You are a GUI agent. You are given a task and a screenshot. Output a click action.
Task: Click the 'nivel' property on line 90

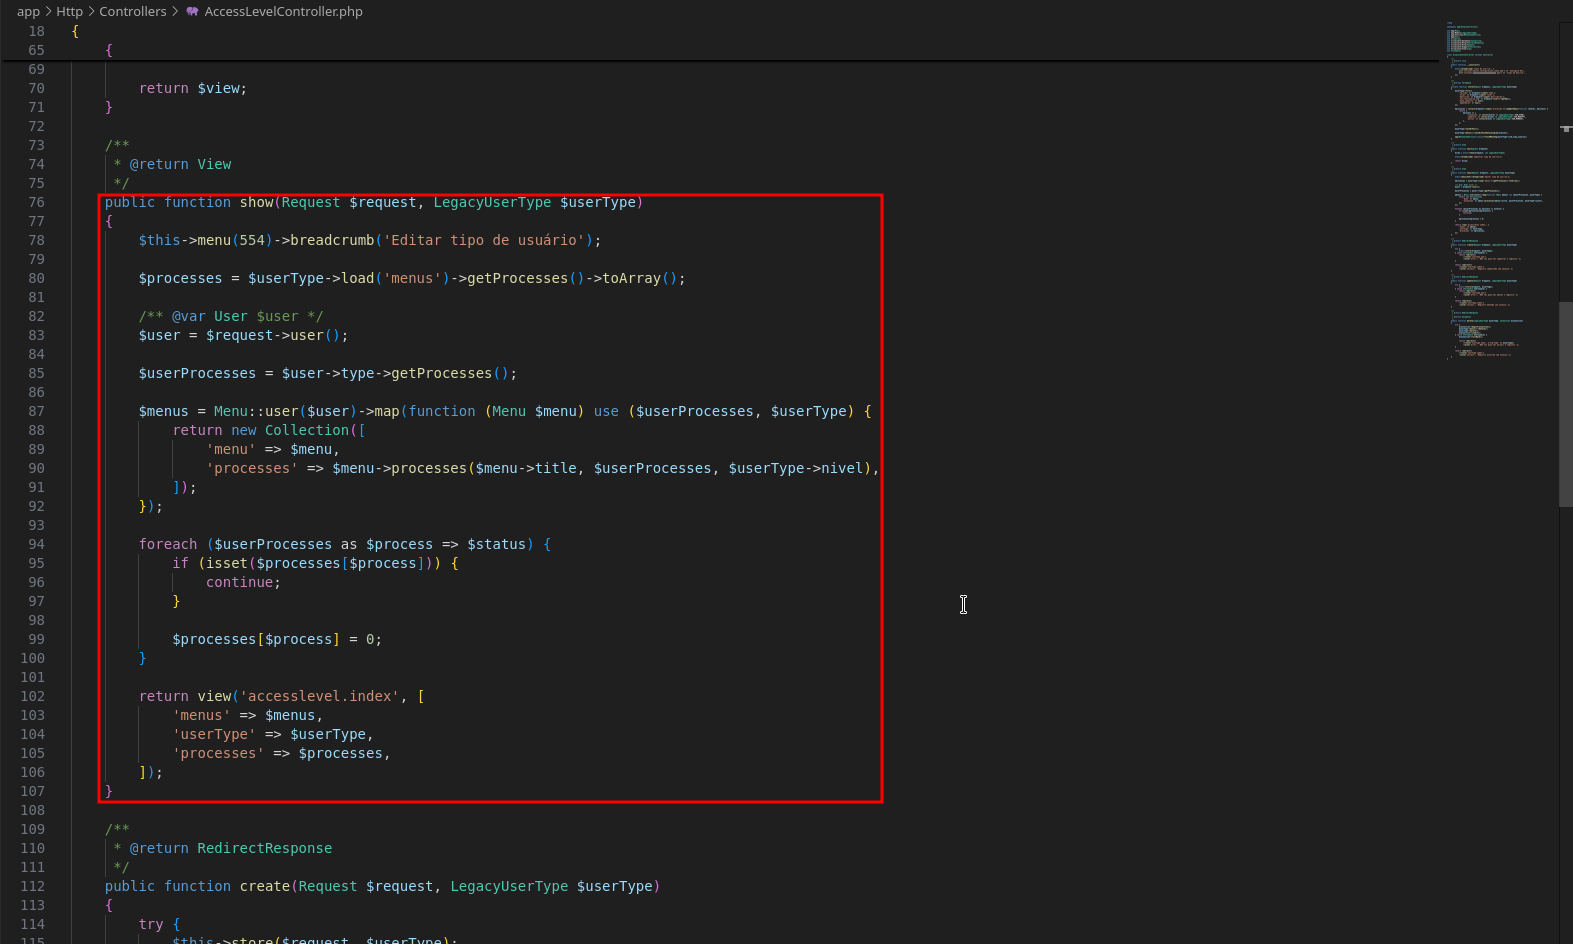[842, 468]
